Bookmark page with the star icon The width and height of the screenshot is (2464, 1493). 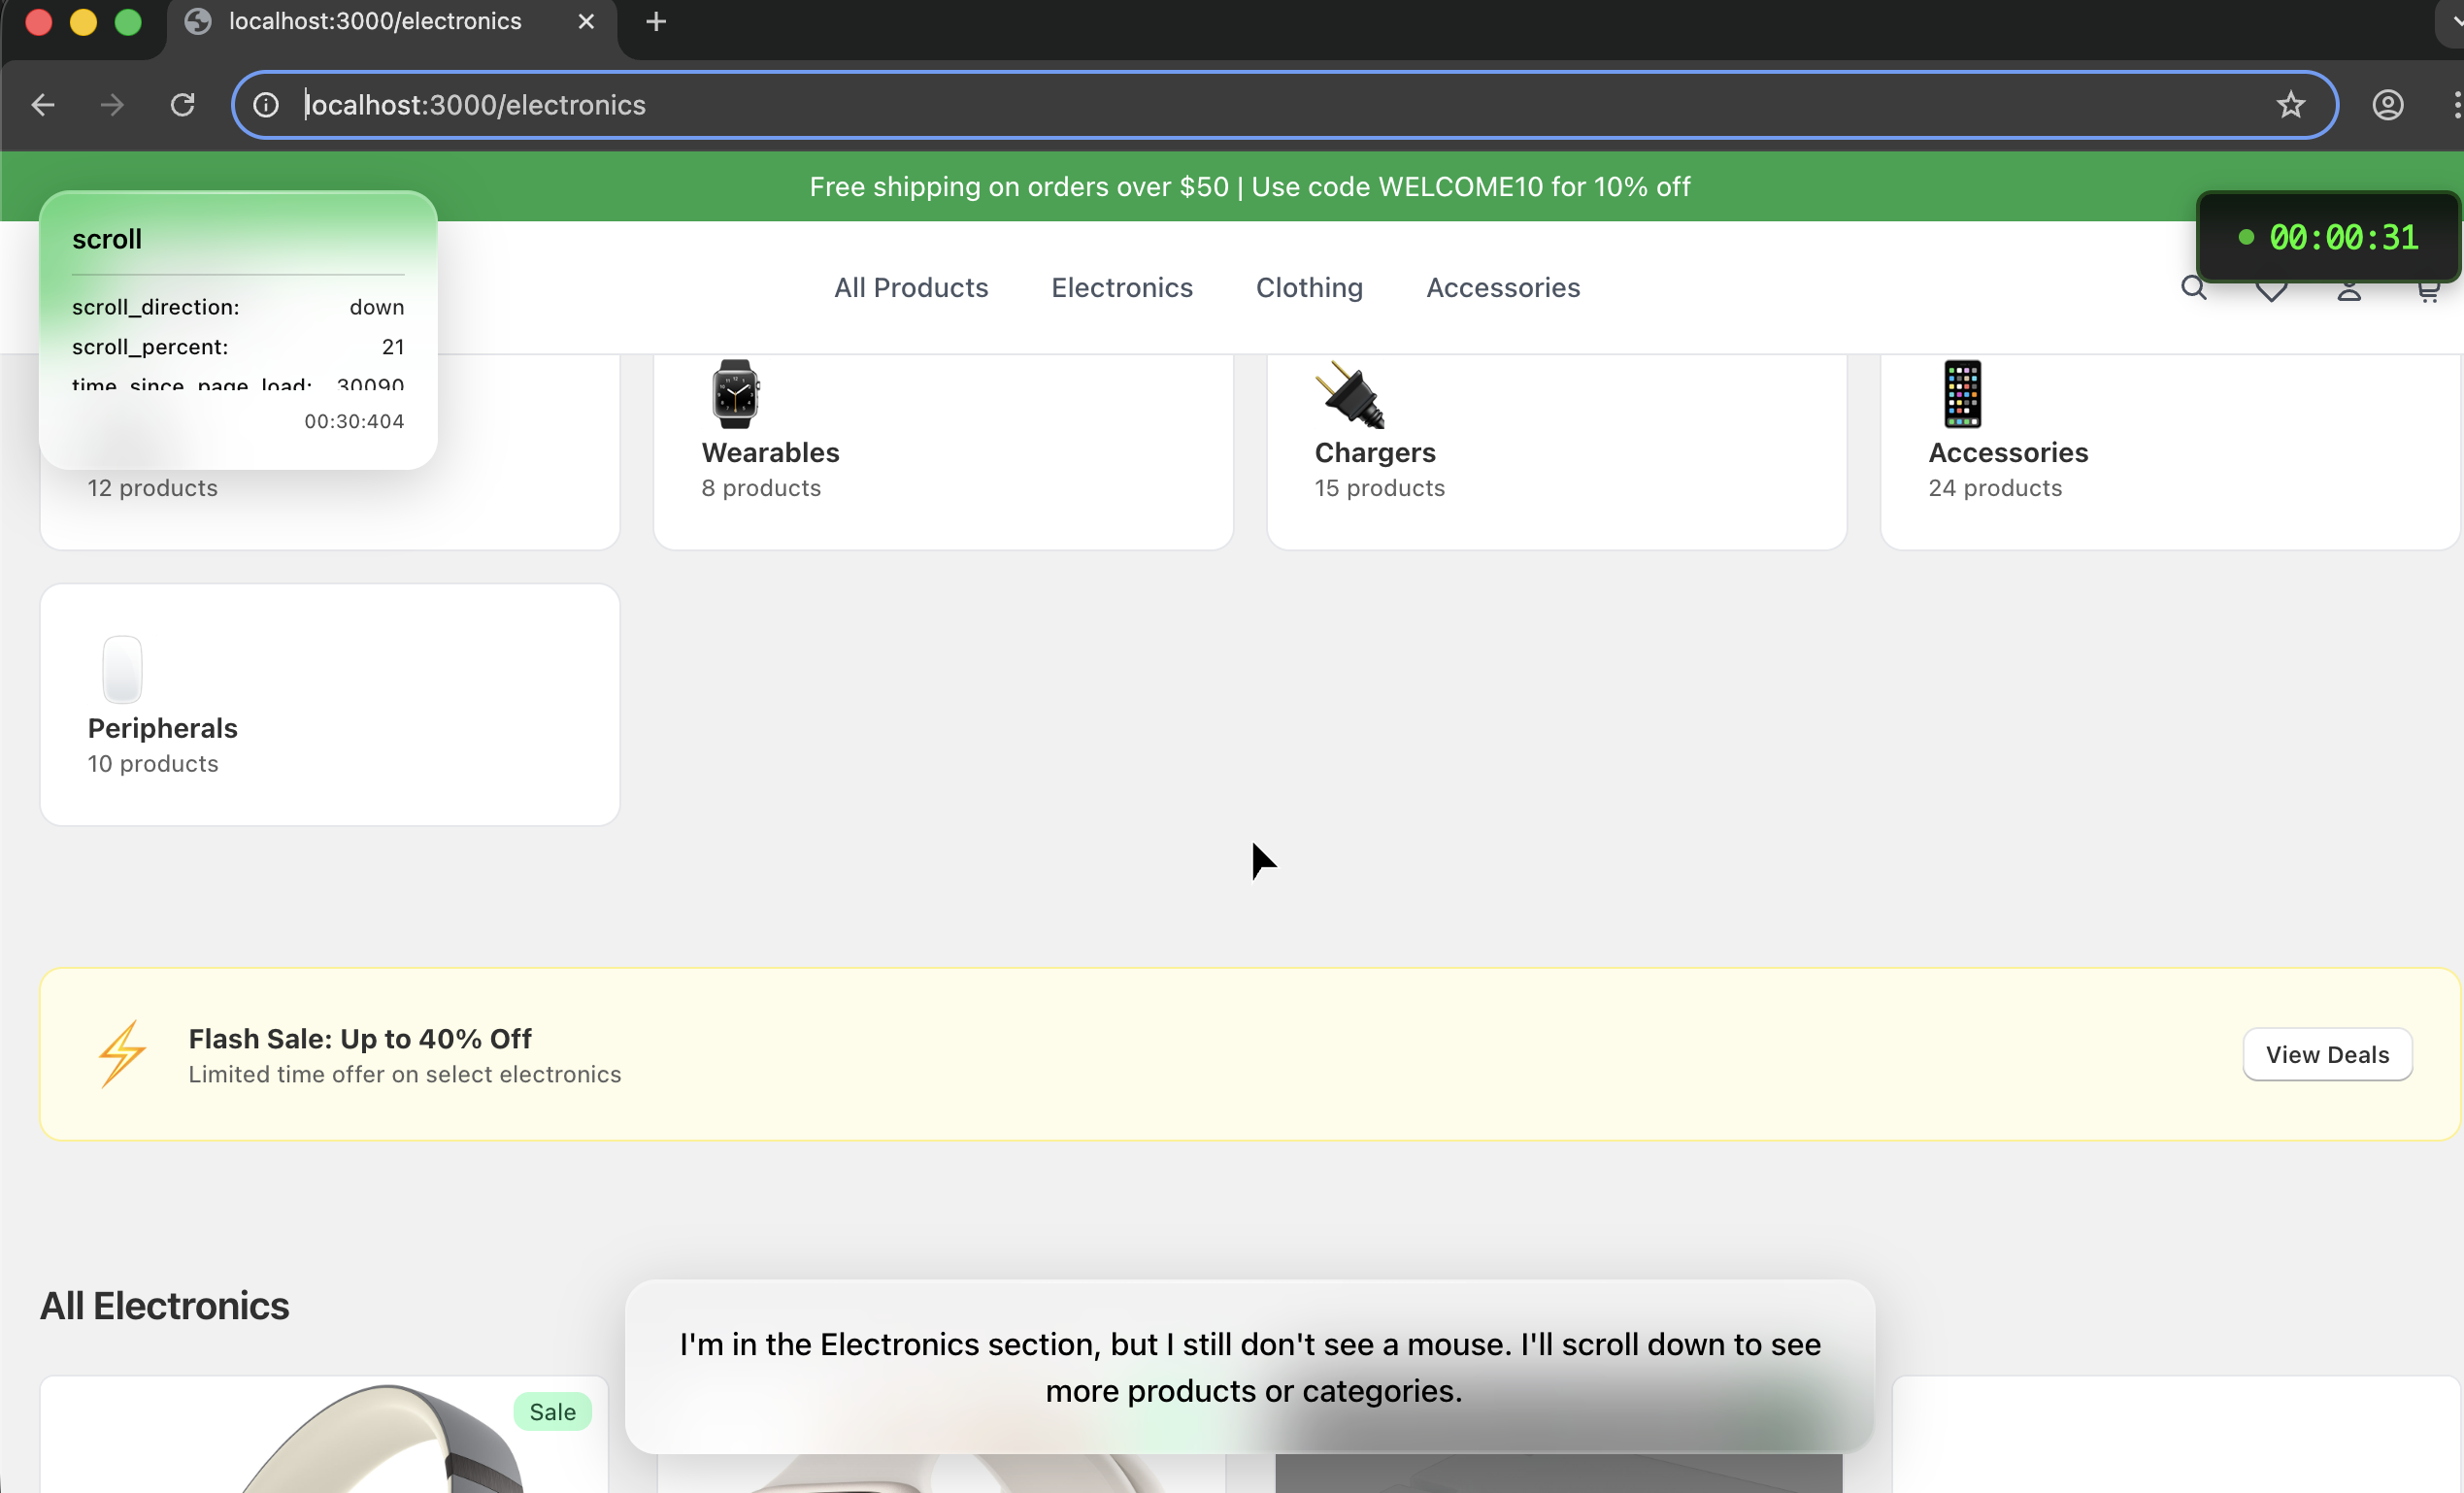pyautogui.click(x=2290, y=105)
